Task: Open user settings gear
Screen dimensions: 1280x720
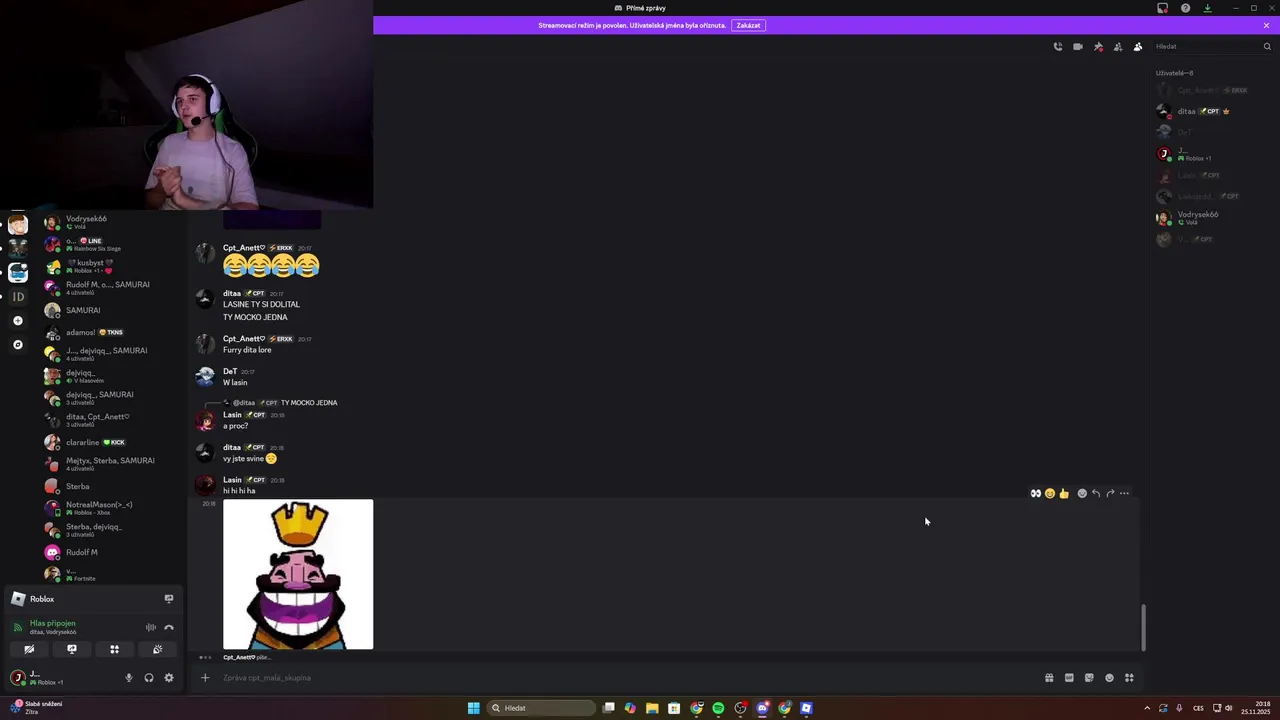Action: (x=169, y=678)
